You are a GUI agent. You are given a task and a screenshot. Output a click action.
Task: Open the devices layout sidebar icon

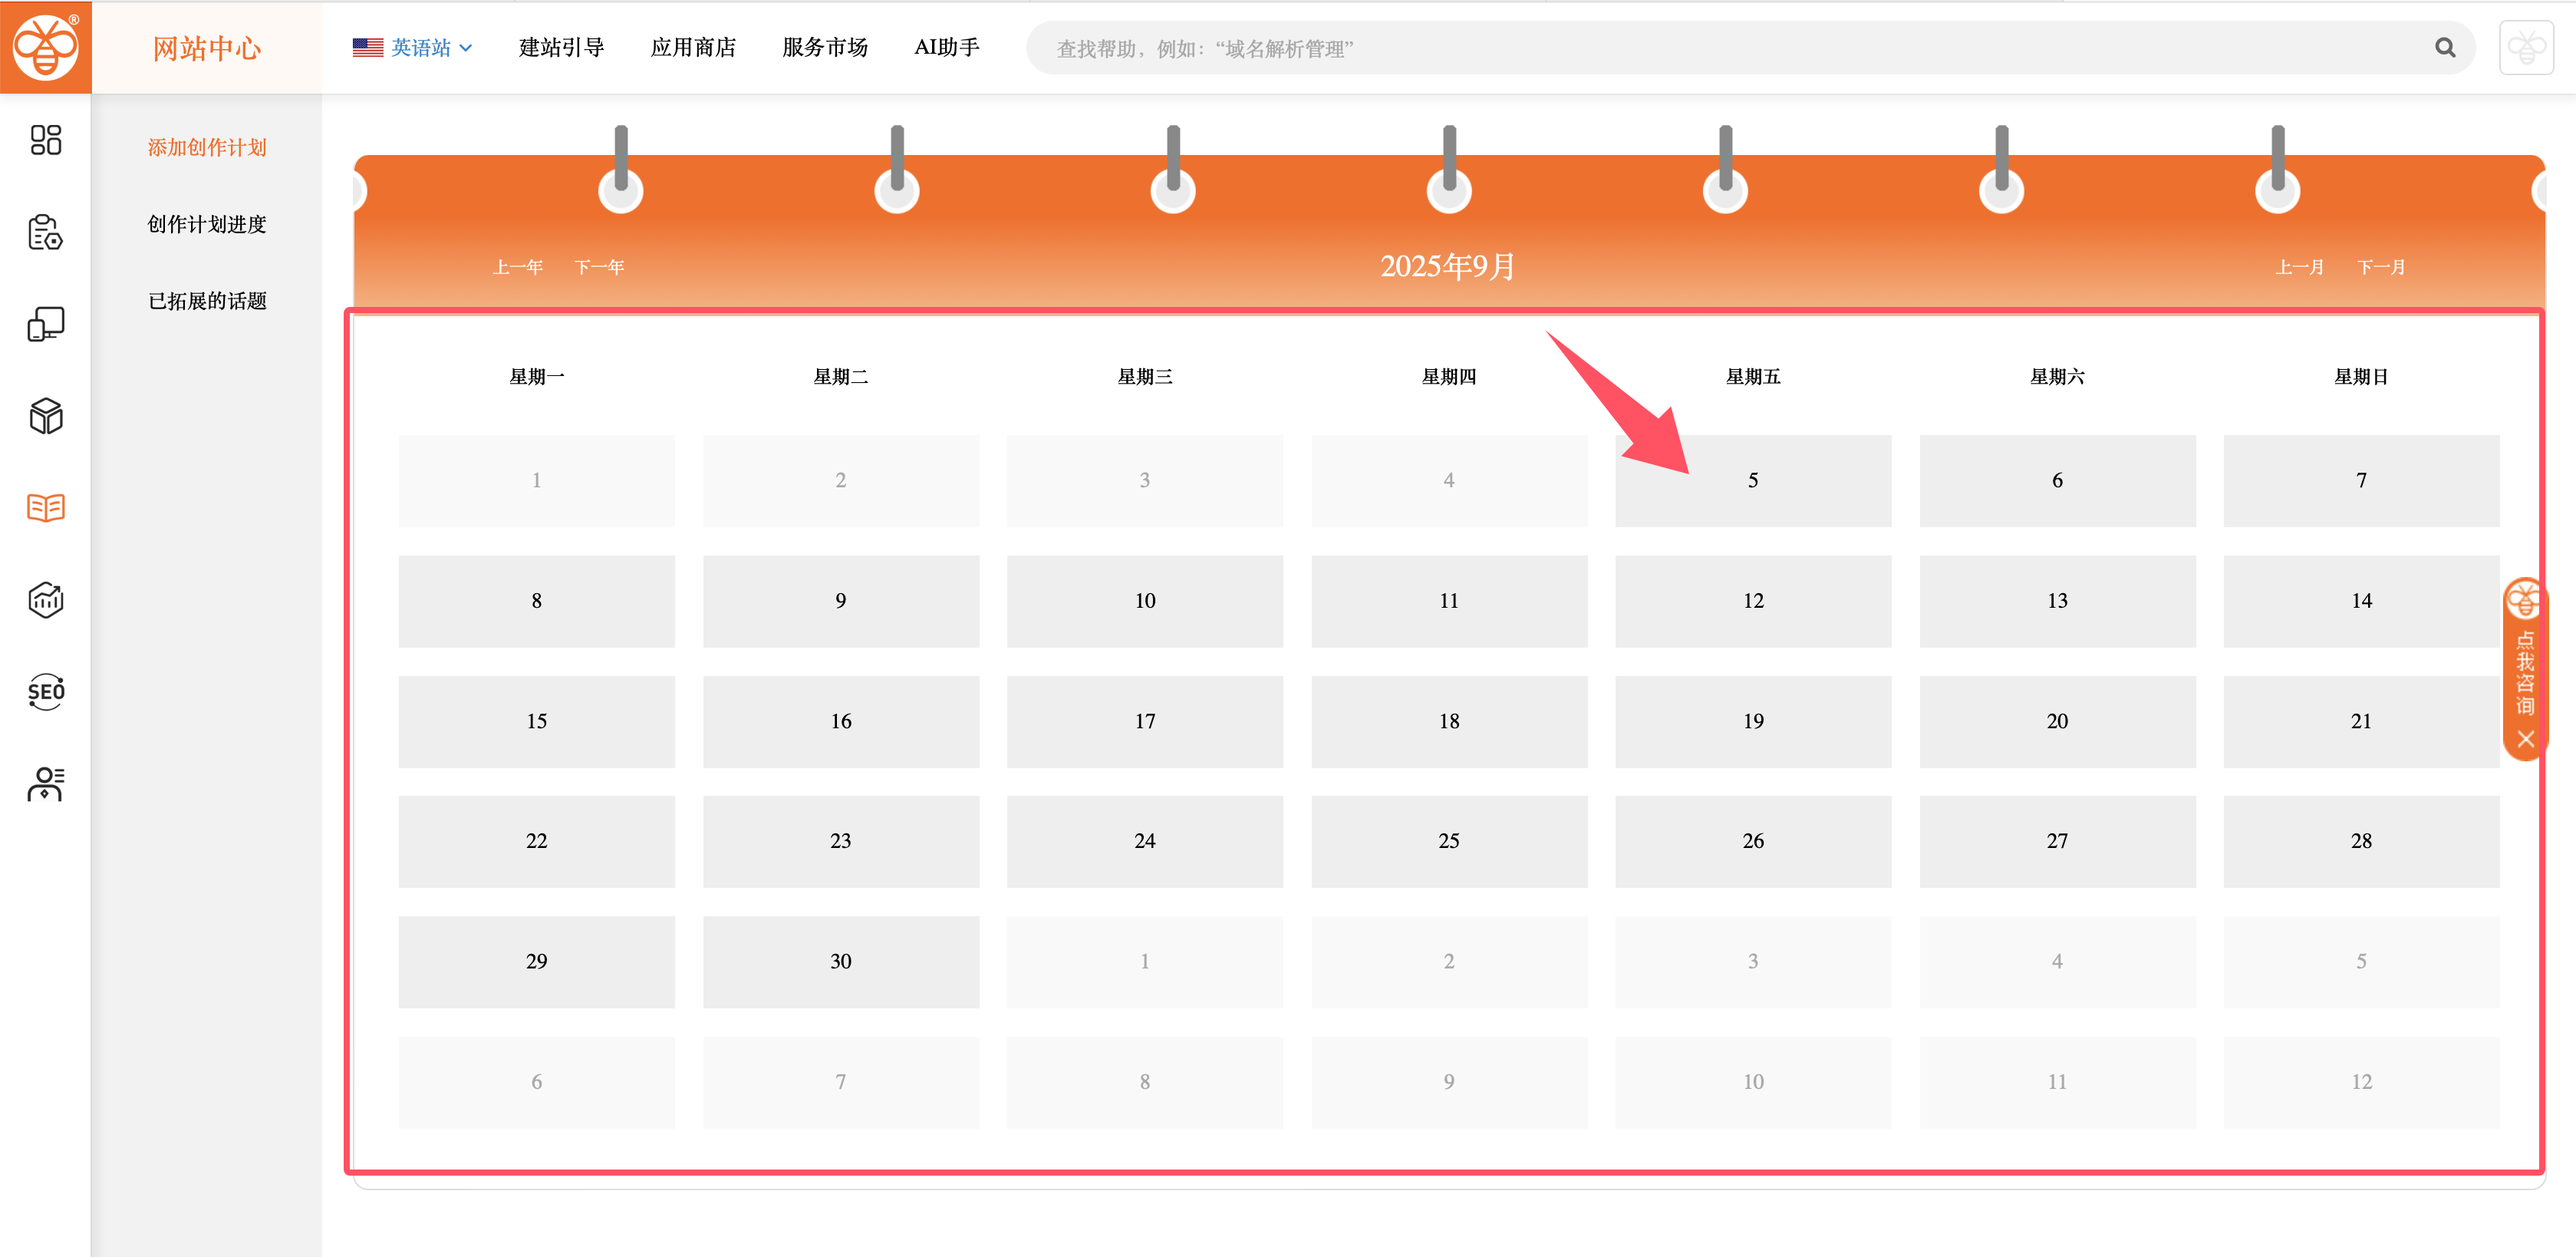point(45,324)
